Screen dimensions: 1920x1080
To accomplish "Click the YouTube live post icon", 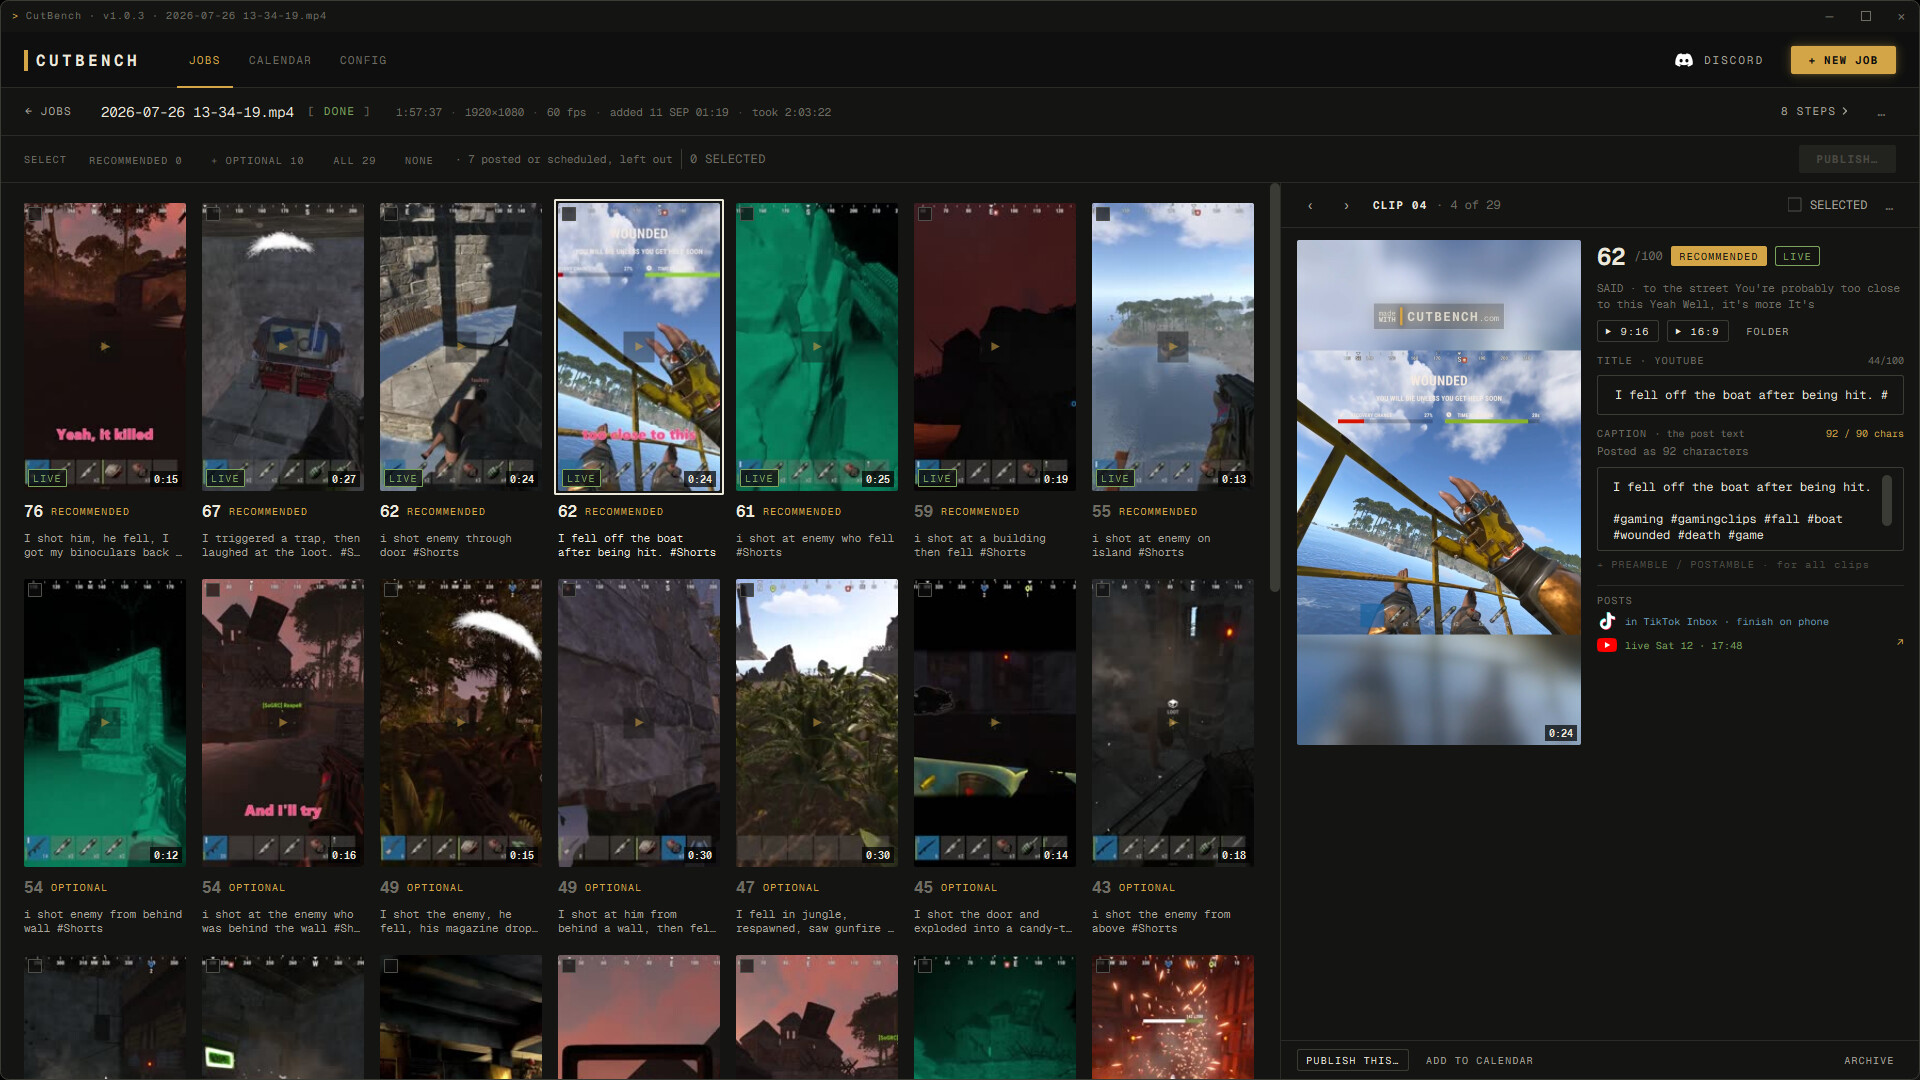I will (1607, 645).
